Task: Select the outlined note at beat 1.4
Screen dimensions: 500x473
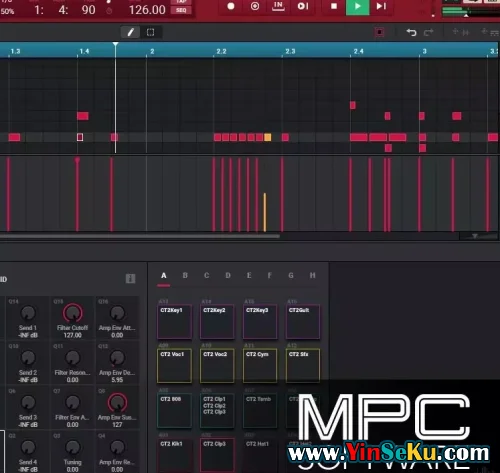Action: pyautogui.click(x=80, y=137)
